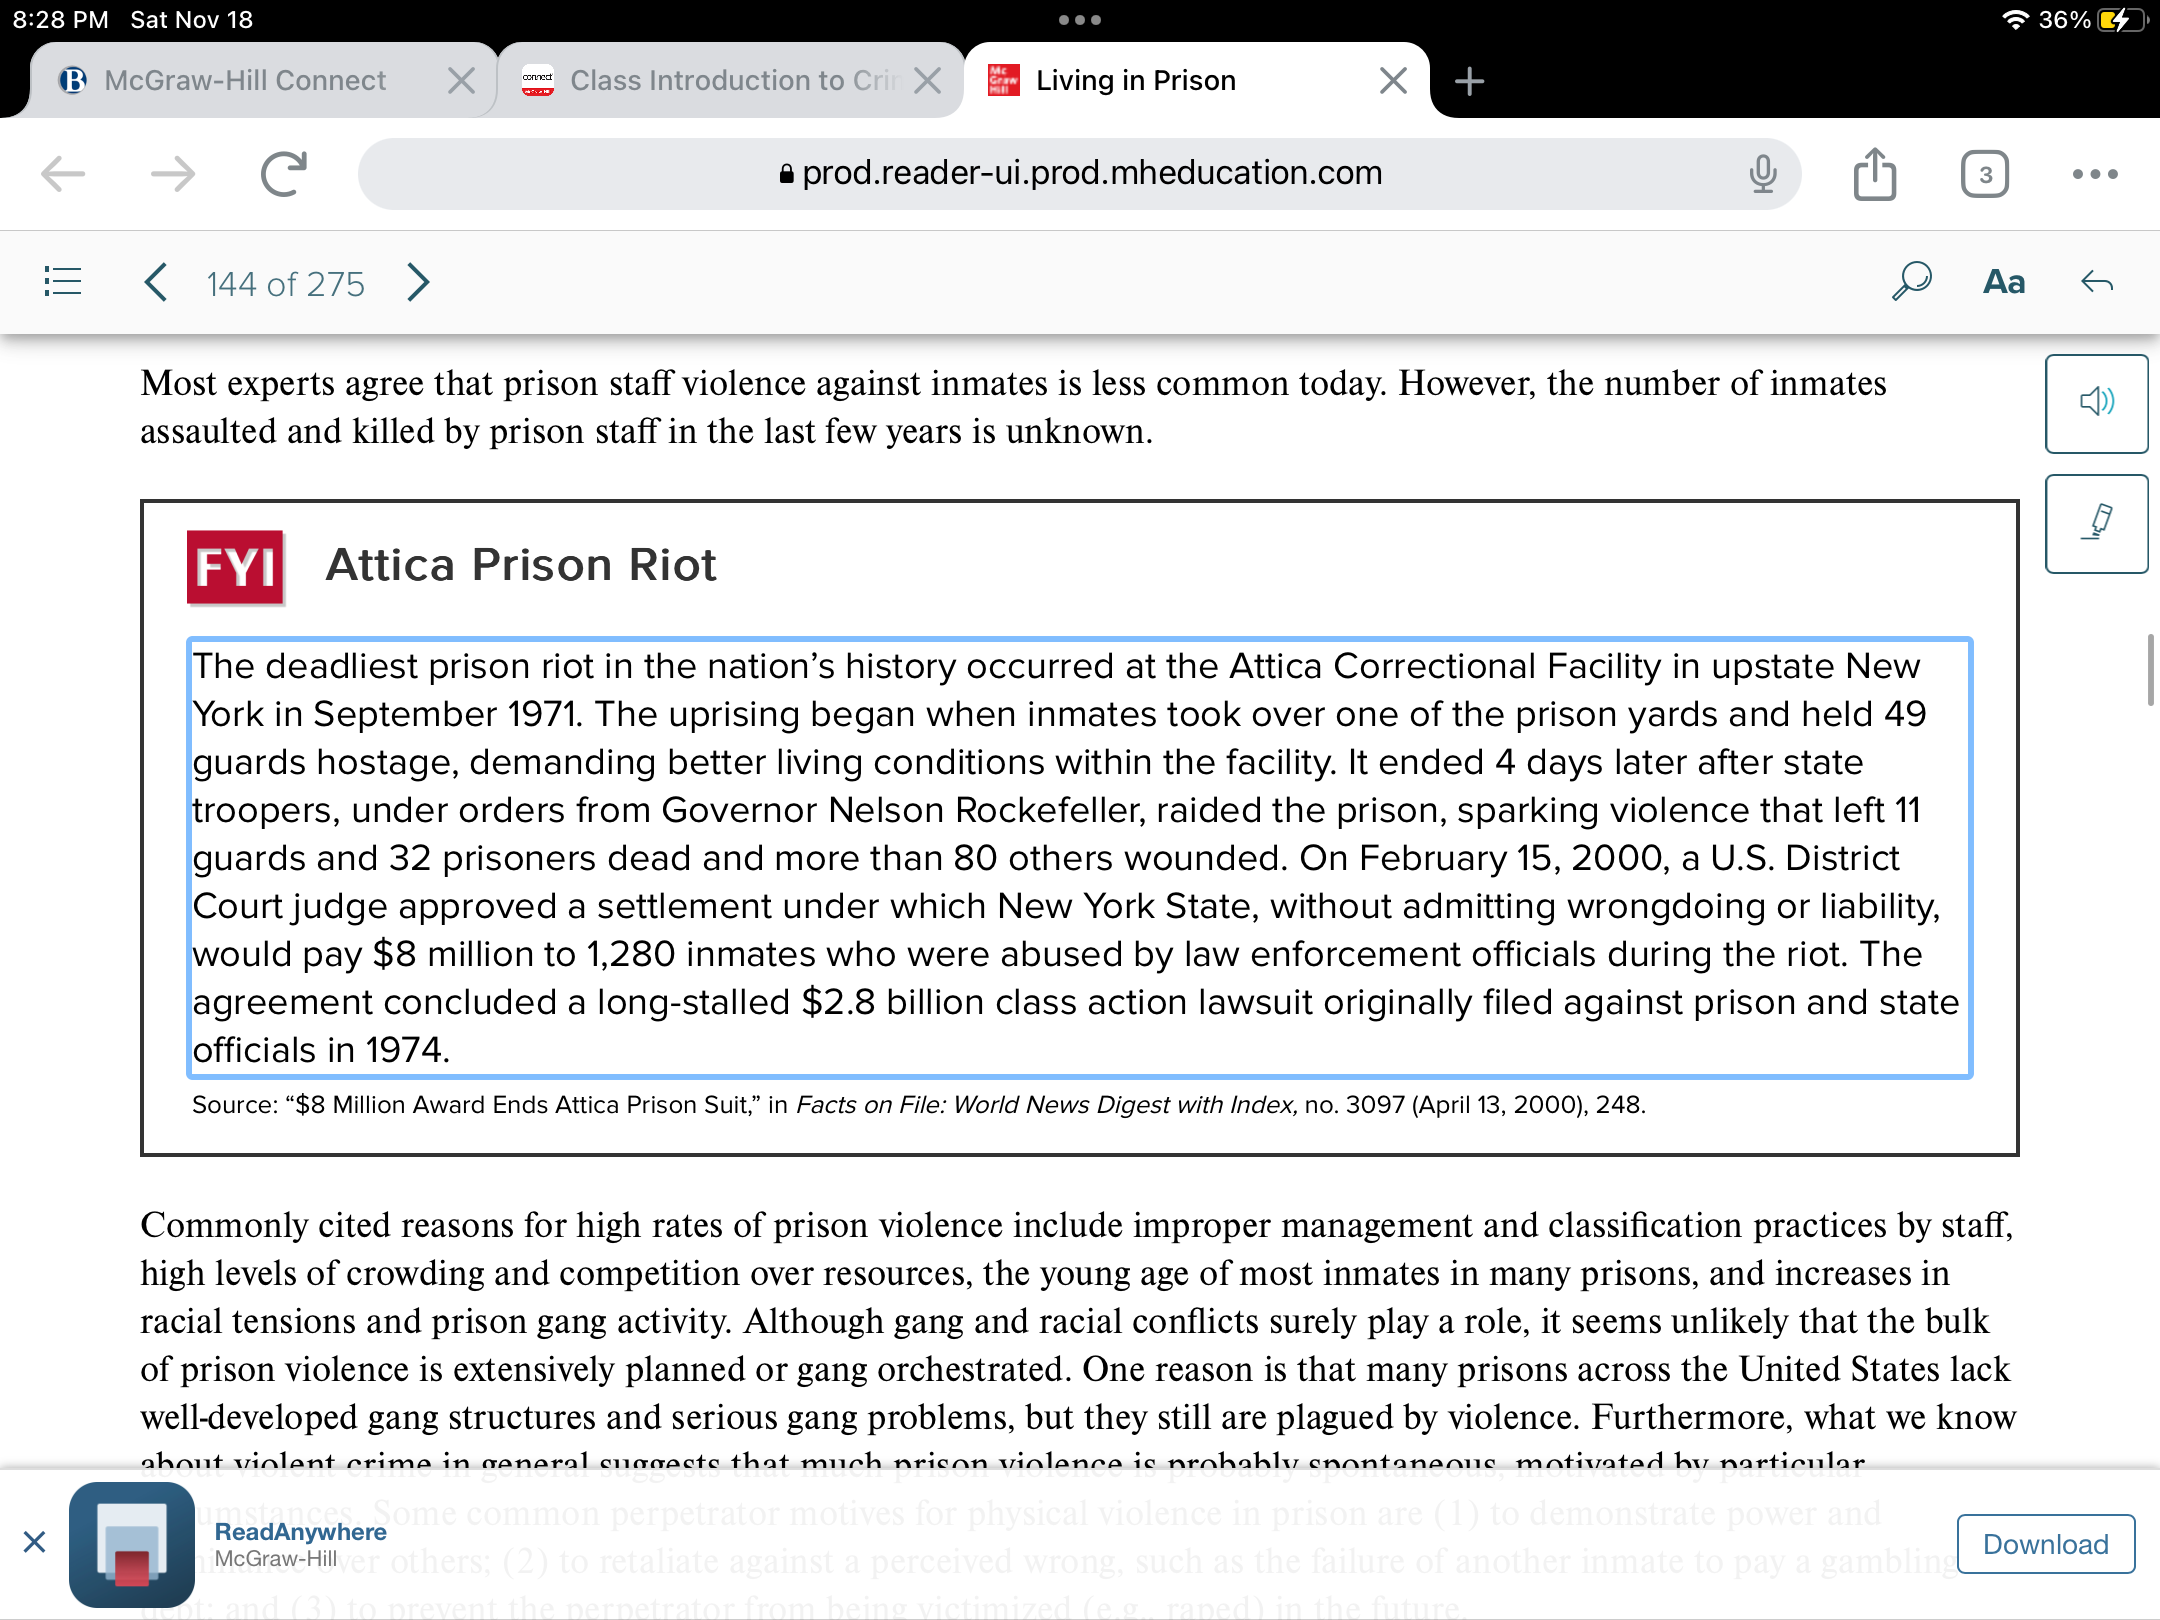Dismiss the ReadAnywhere banner with the X
The width and height of the screenshot is (2160, 1620).
[x=34, y=1541]
